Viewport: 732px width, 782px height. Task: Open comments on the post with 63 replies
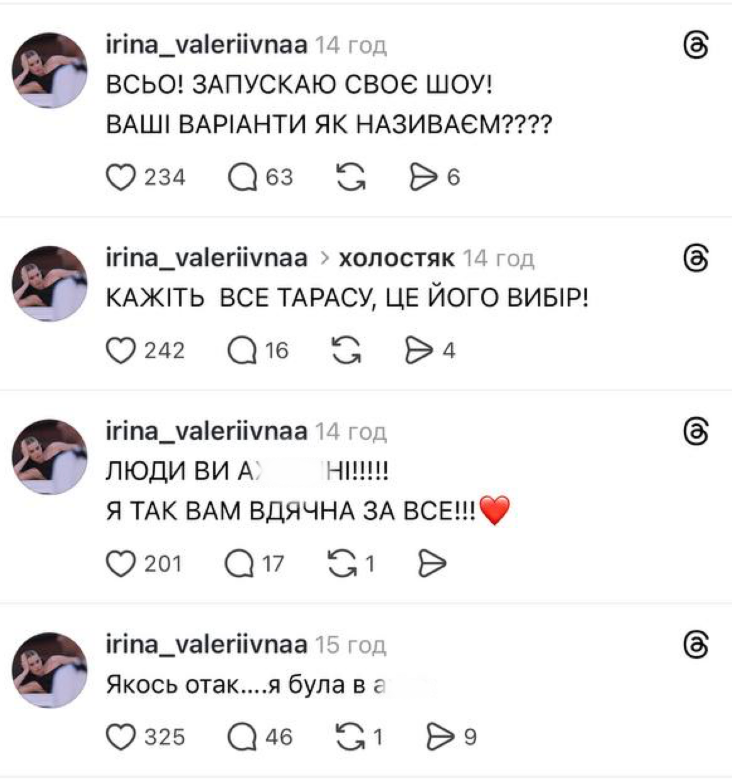click(243, 177)
